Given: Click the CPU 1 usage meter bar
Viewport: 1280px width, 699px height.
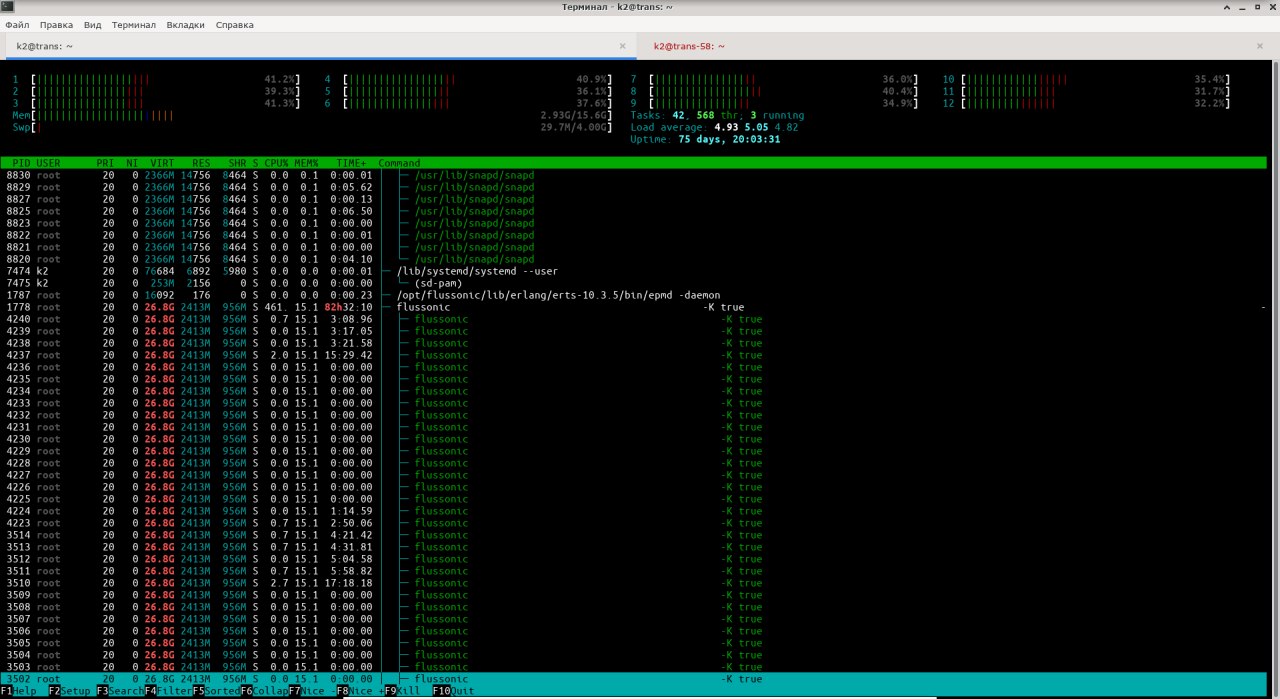Looking at the screenshot, I should coord(156,79).
